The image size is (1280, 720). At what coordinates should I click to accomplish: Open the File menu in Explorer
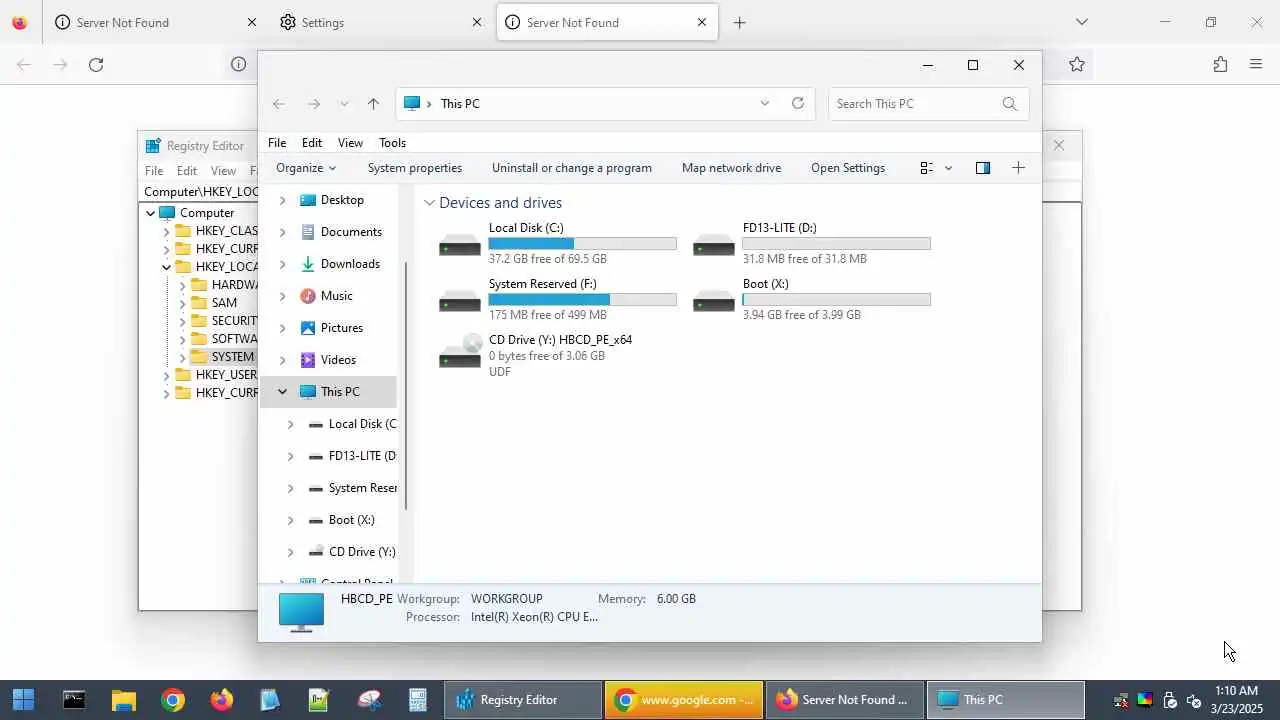pyautogui.click(x=277, y=143)
